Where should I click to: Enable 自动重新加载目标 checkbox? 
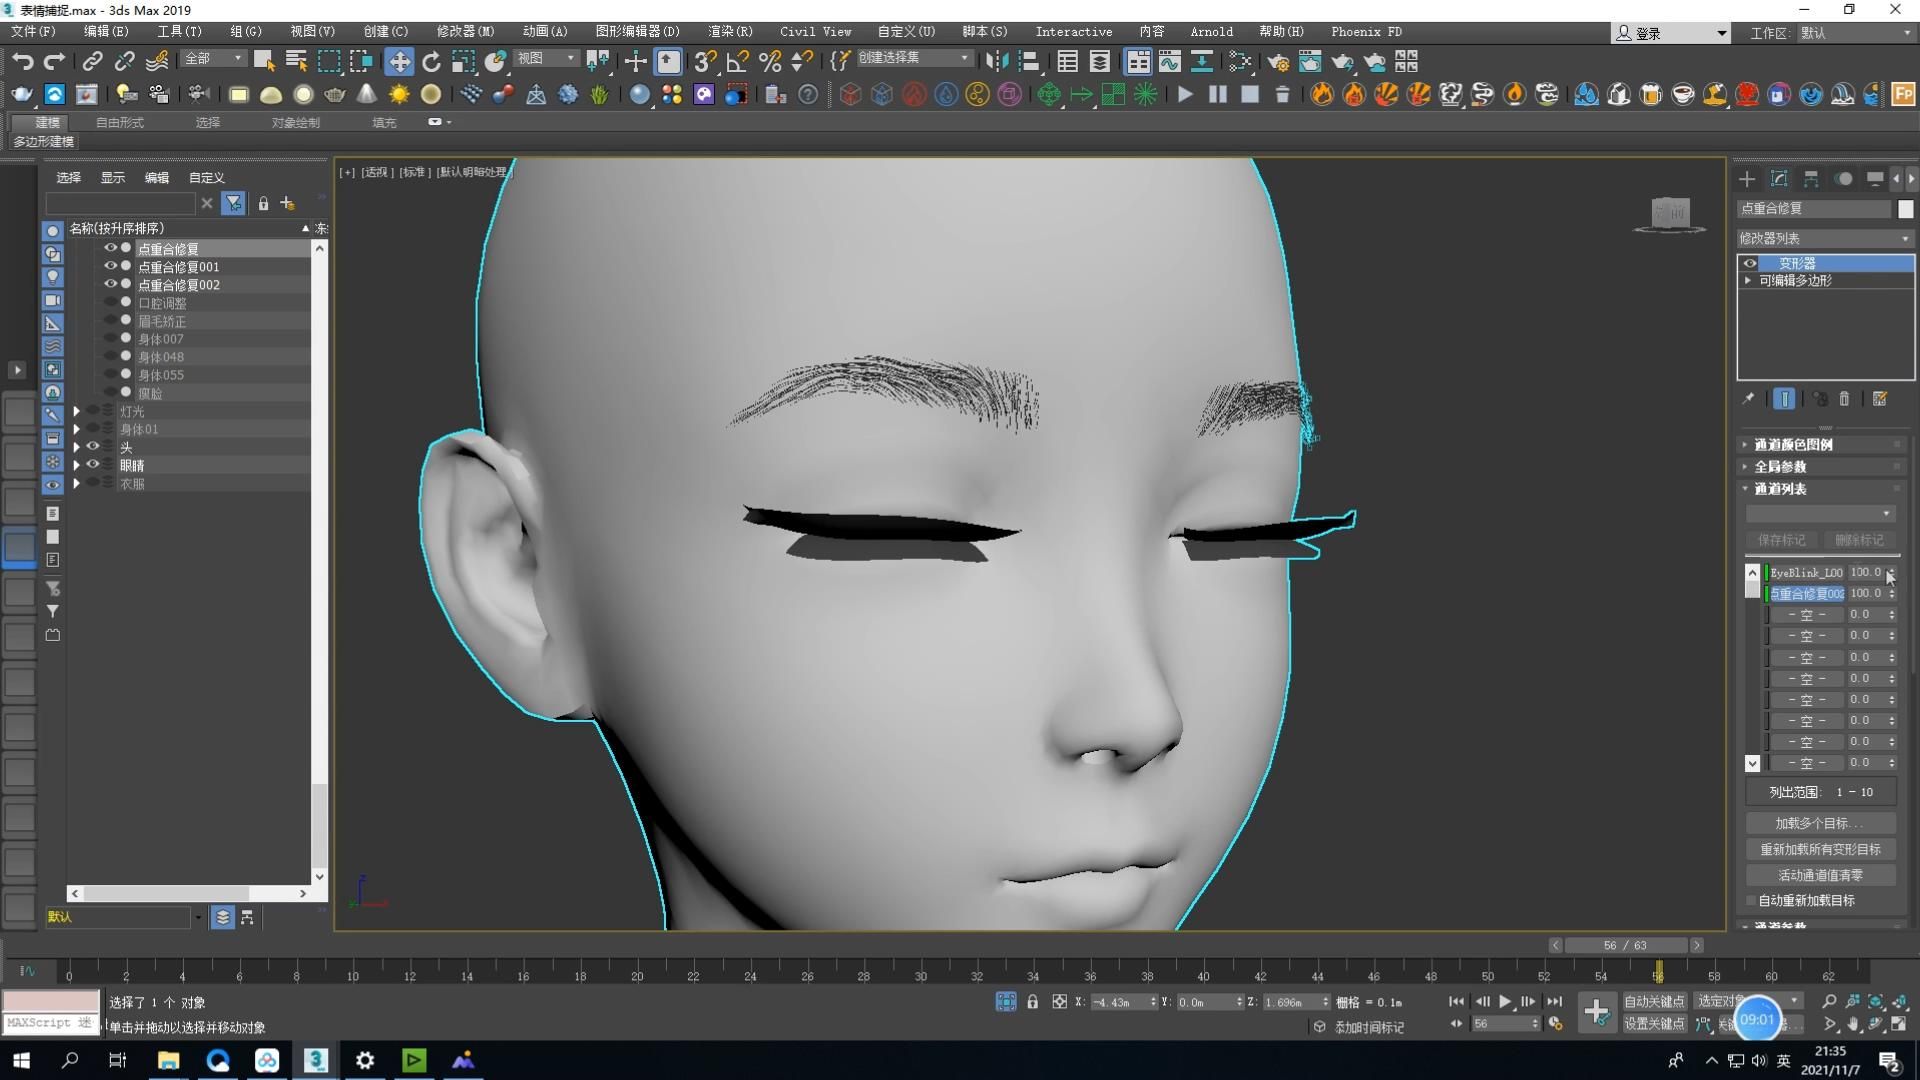pyautogui.click(x=1750, y=901)
